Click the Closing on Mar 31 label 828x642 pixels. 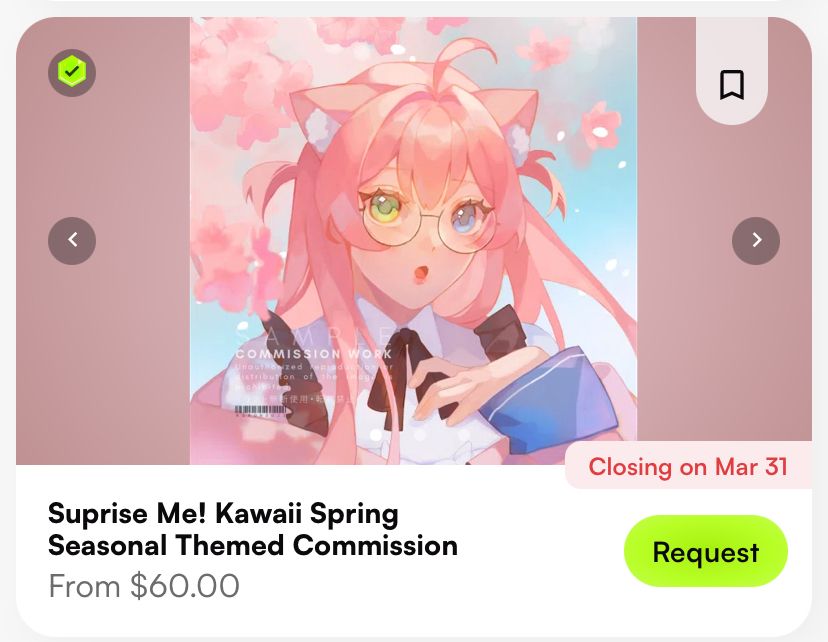tap(688, 467)
